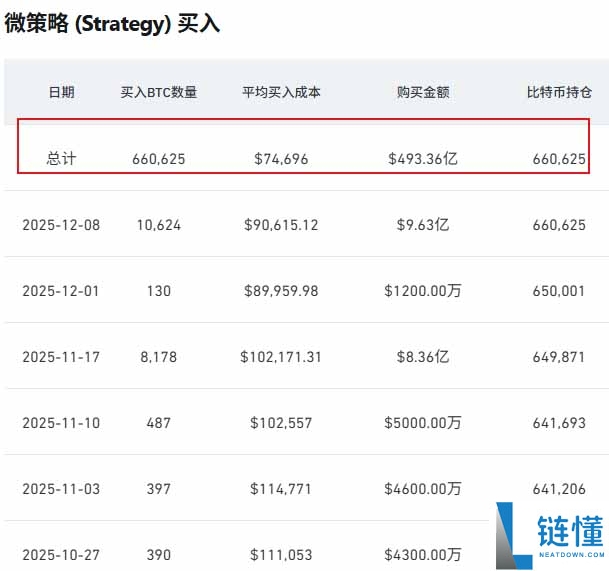Select the 总计 row label
The height and width of the screenshot is (571, 609).
[x=61, y=159]
